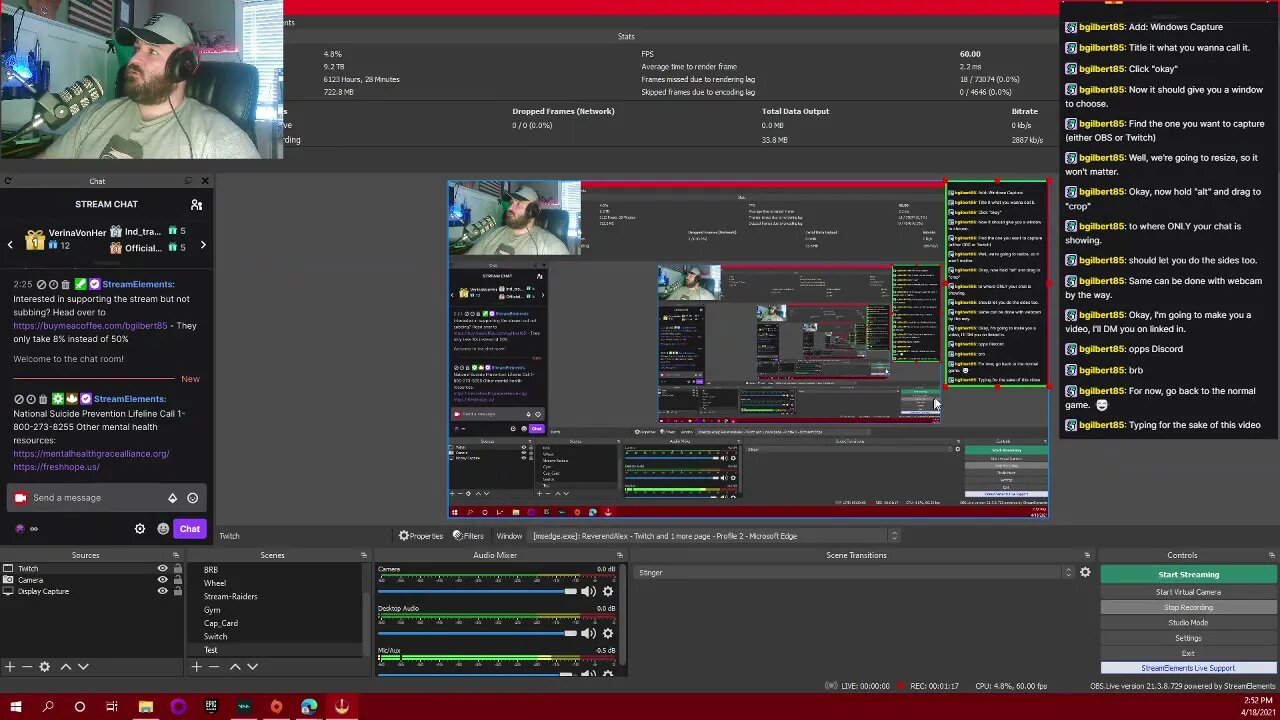Viewport: 1280px width, 720px height.
Task: Show the next gift leaderboard entry
Action: pyautogui.click(x=203, y=245)
